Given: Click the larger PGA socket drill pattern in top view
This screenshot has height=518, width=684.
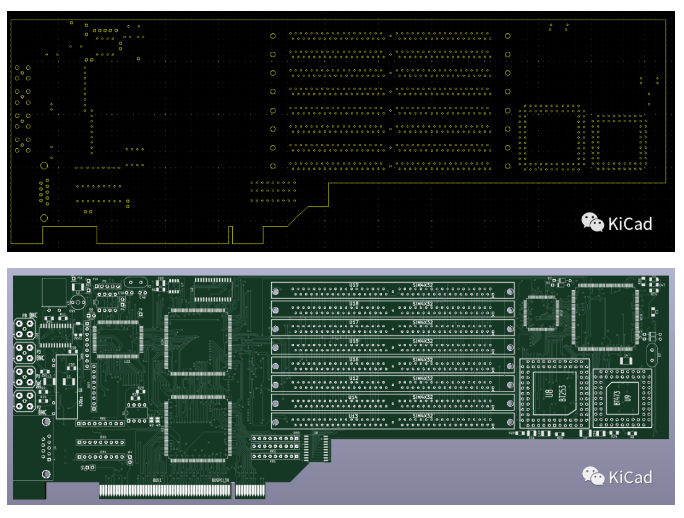Looking at the screenshot, I should (x=549, y=138).
